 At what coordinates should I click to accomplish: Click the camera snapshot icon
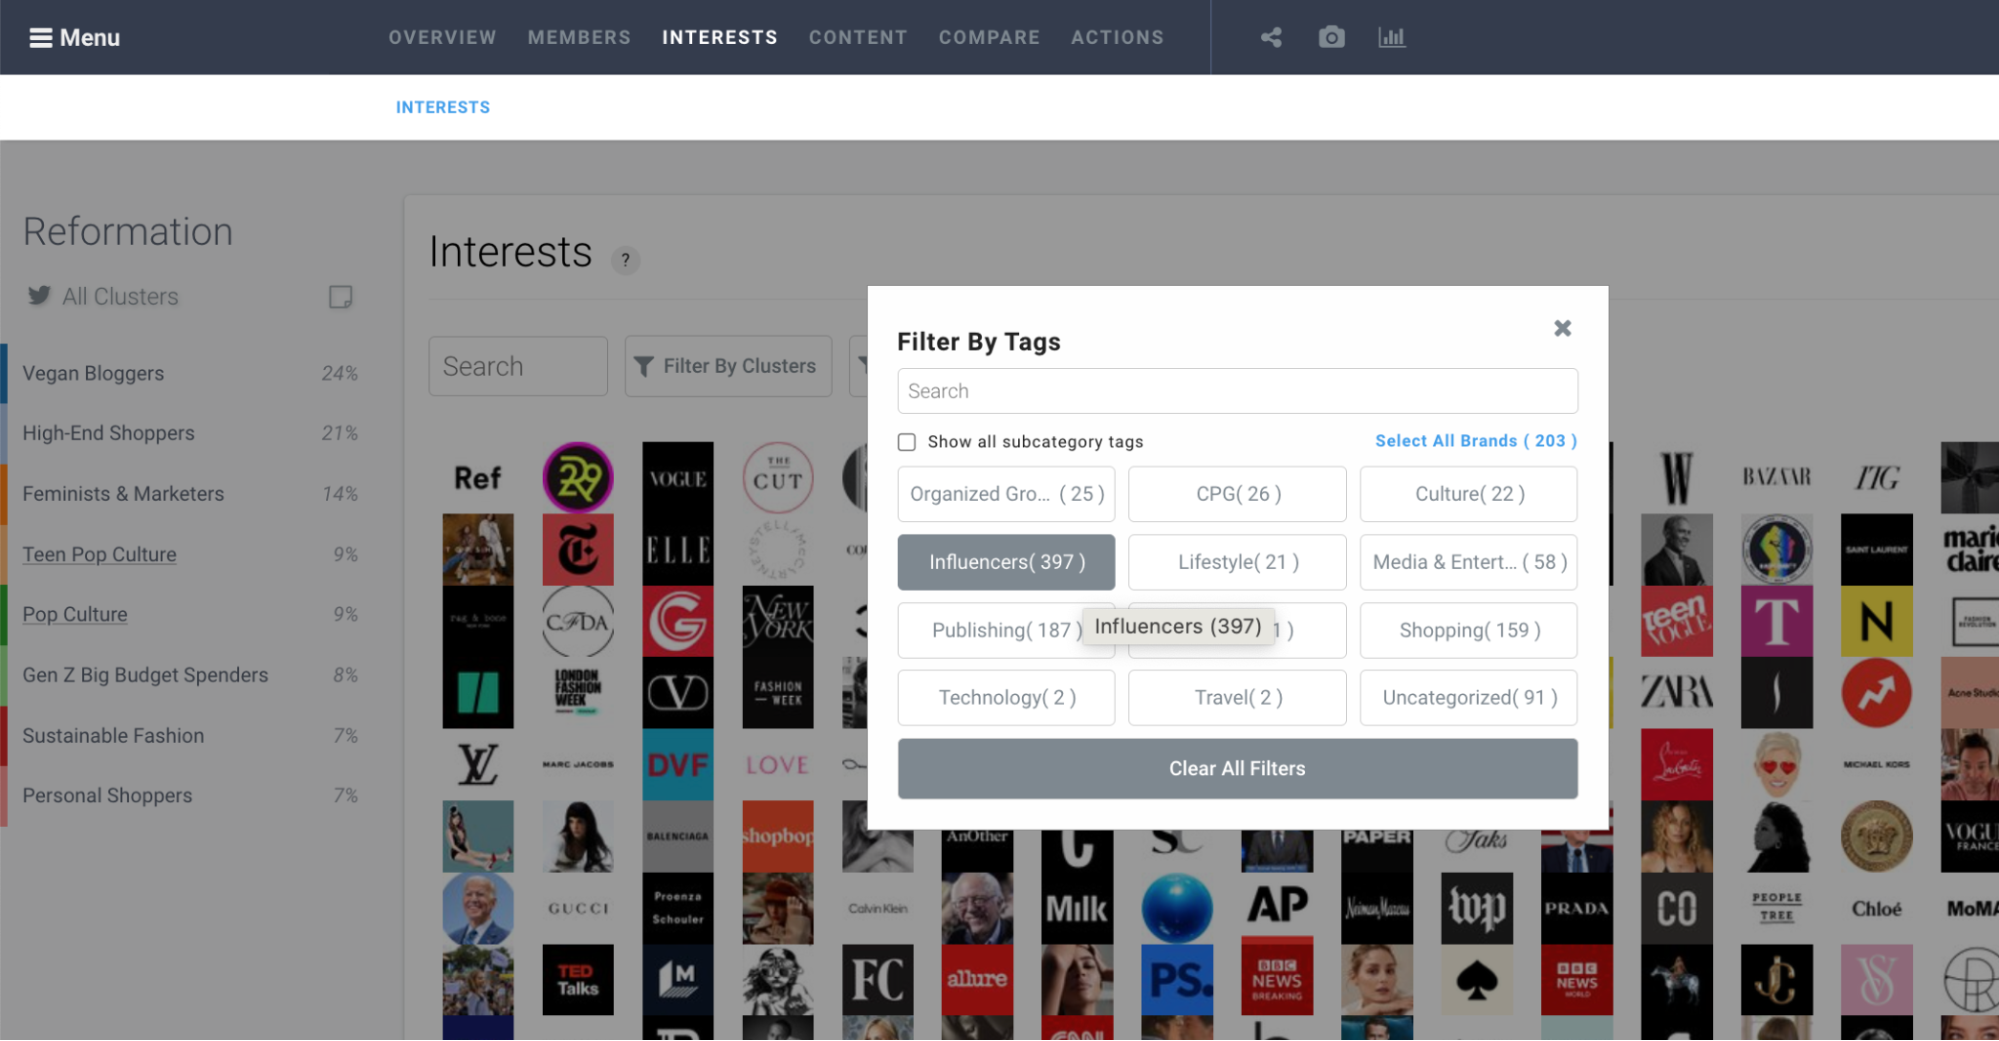coord(1331,37)
